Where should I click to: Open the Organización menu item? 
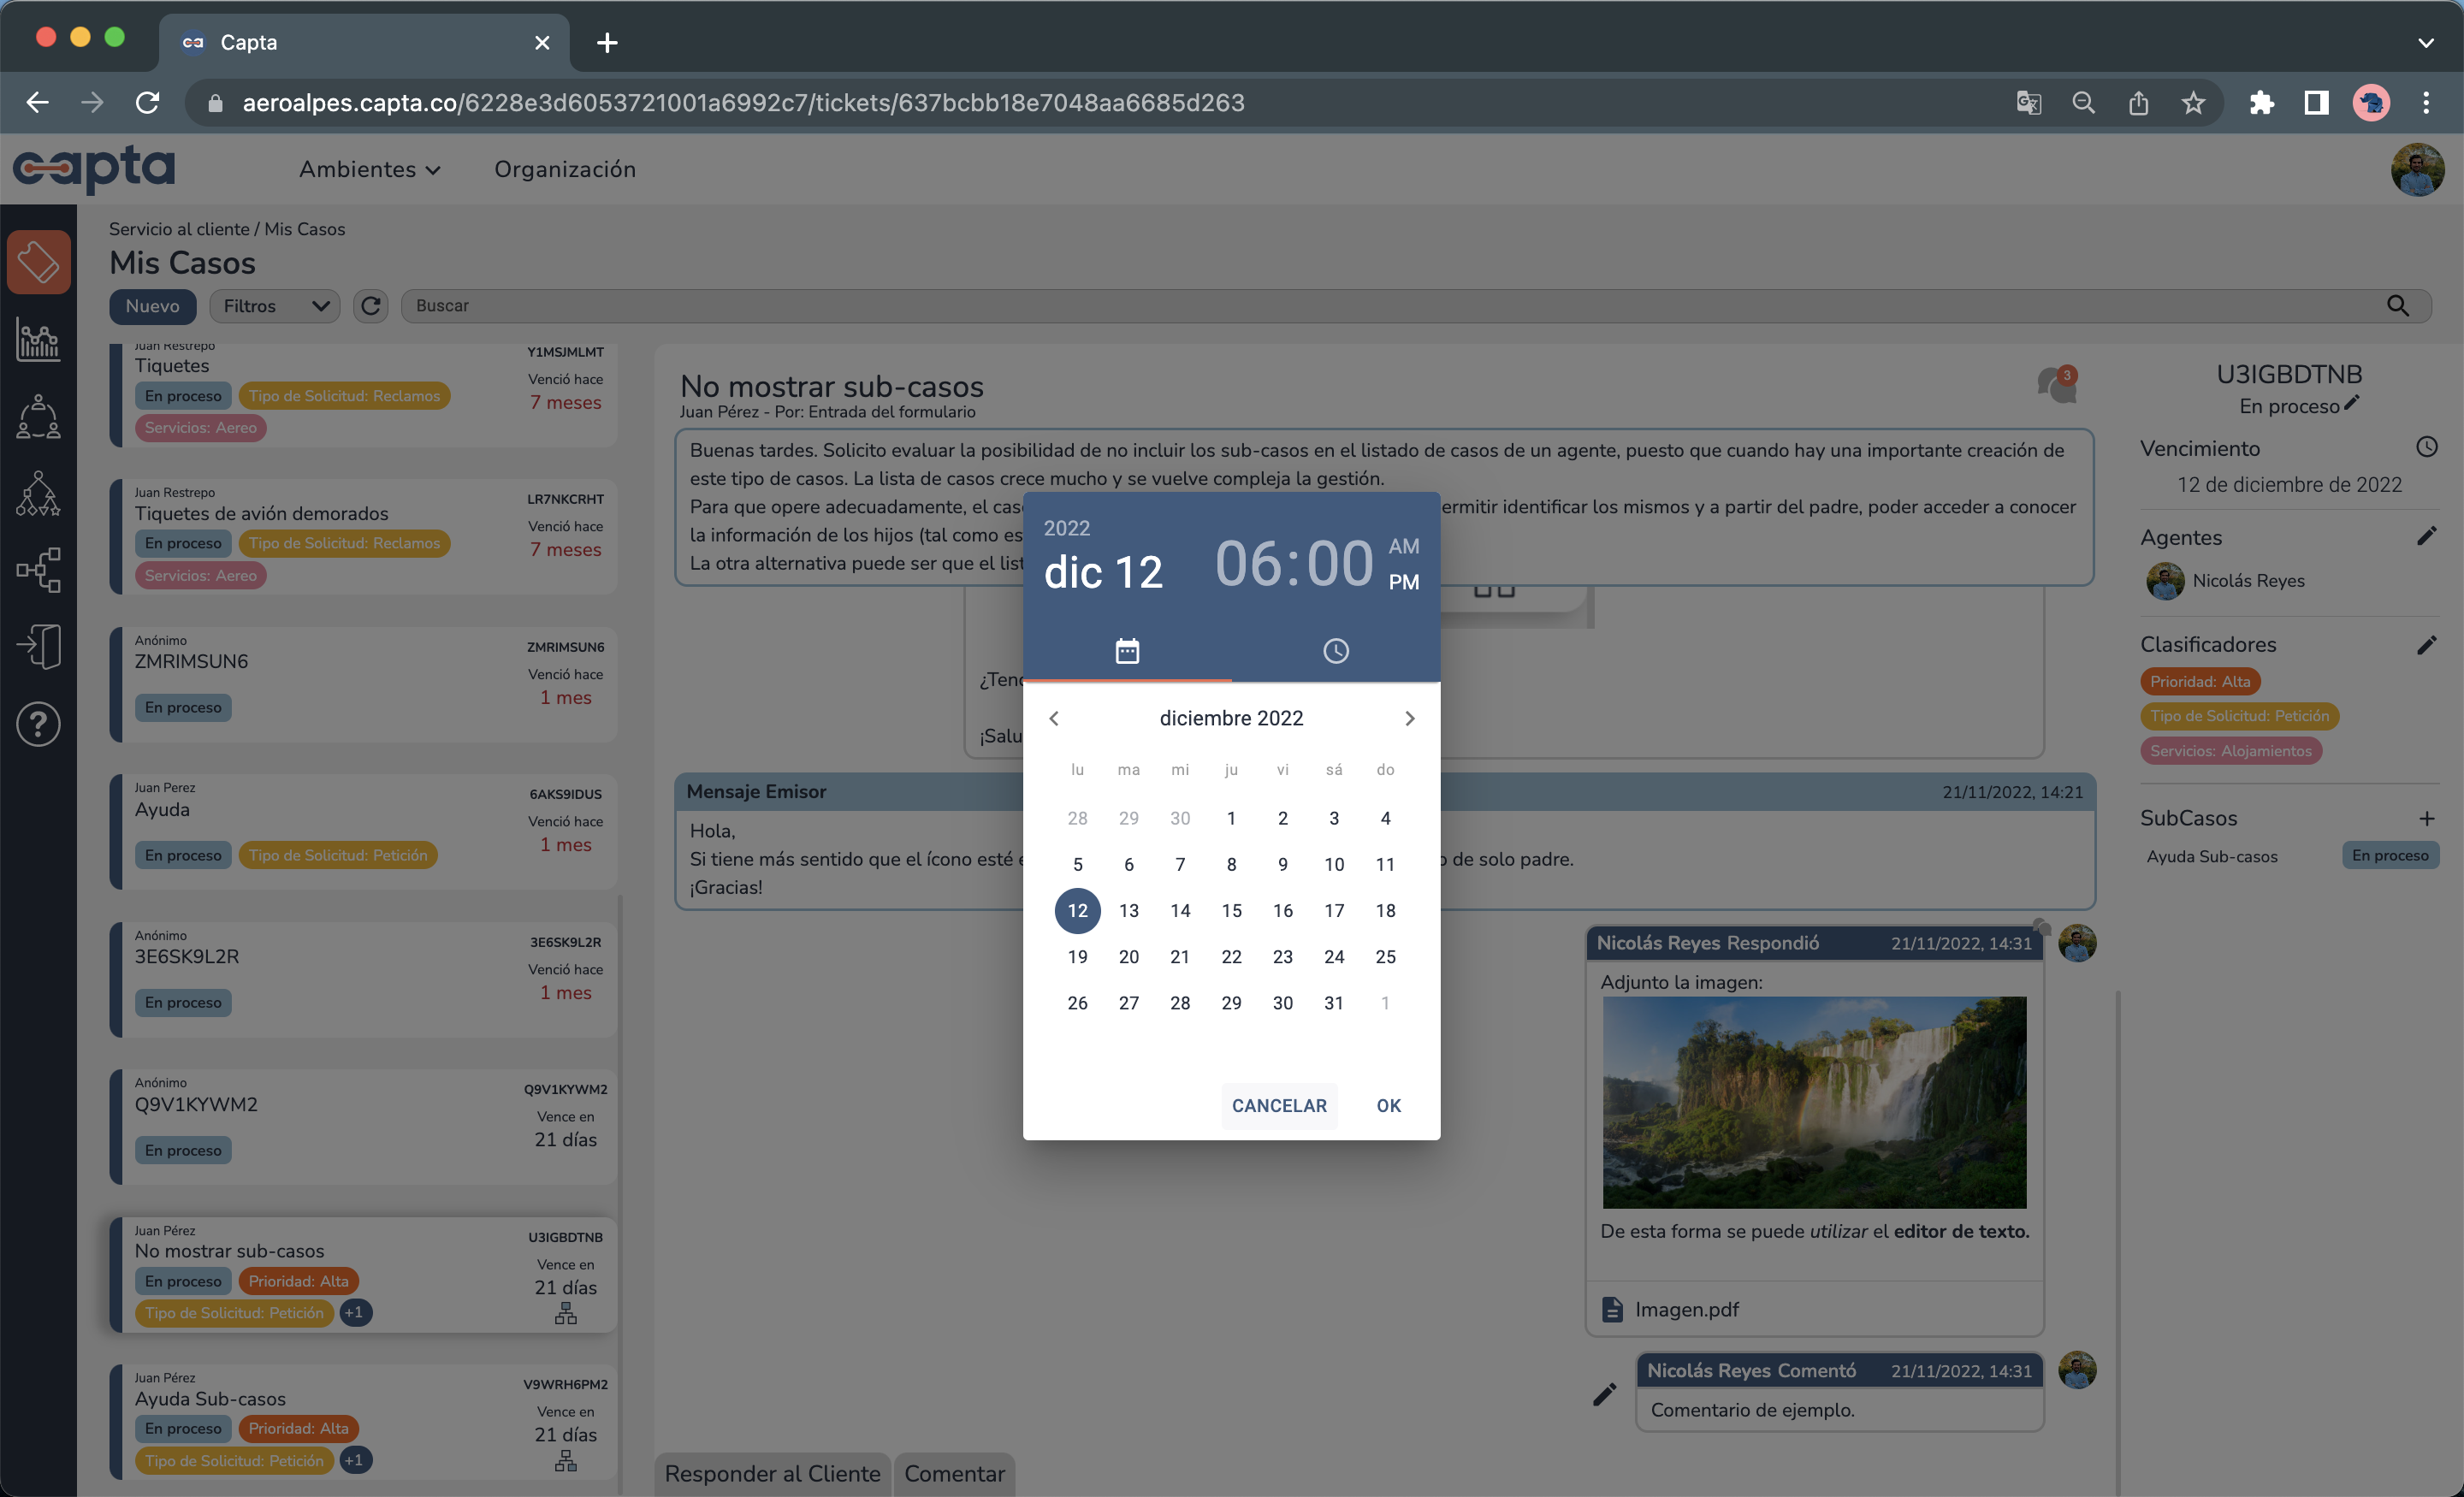(x=565, y=169)
